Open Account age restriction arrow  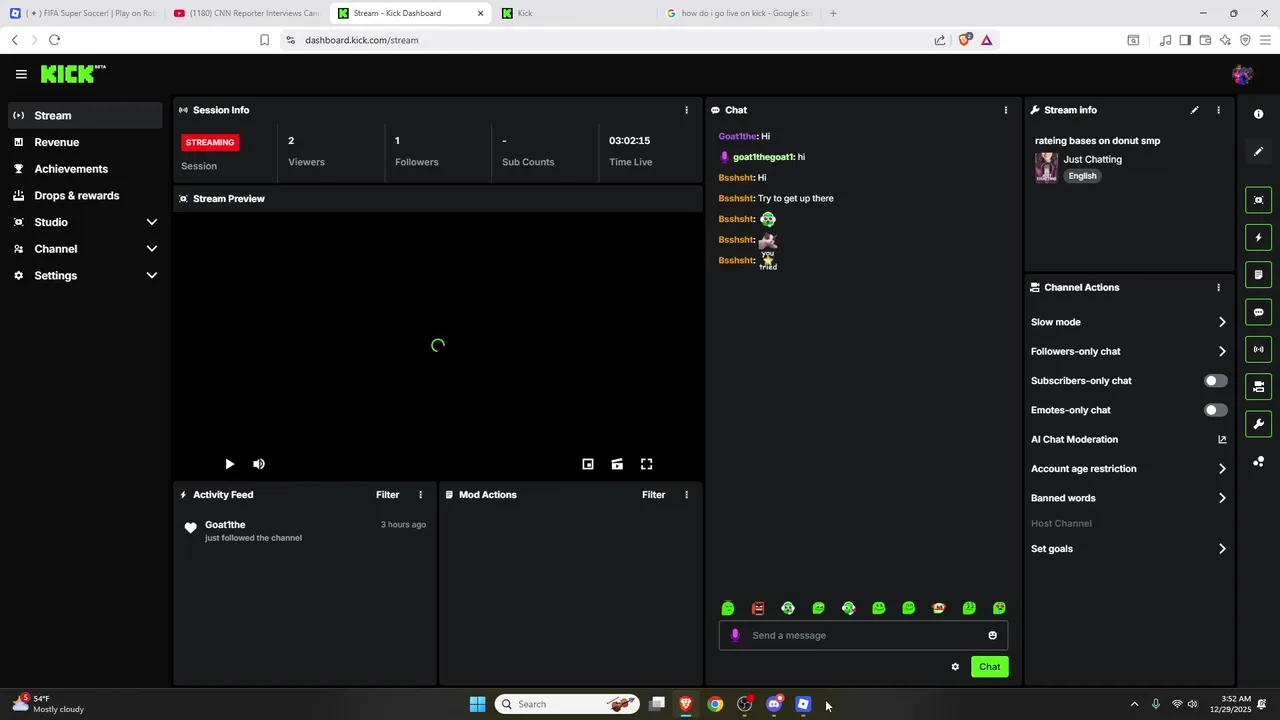tap(1222, 469)
